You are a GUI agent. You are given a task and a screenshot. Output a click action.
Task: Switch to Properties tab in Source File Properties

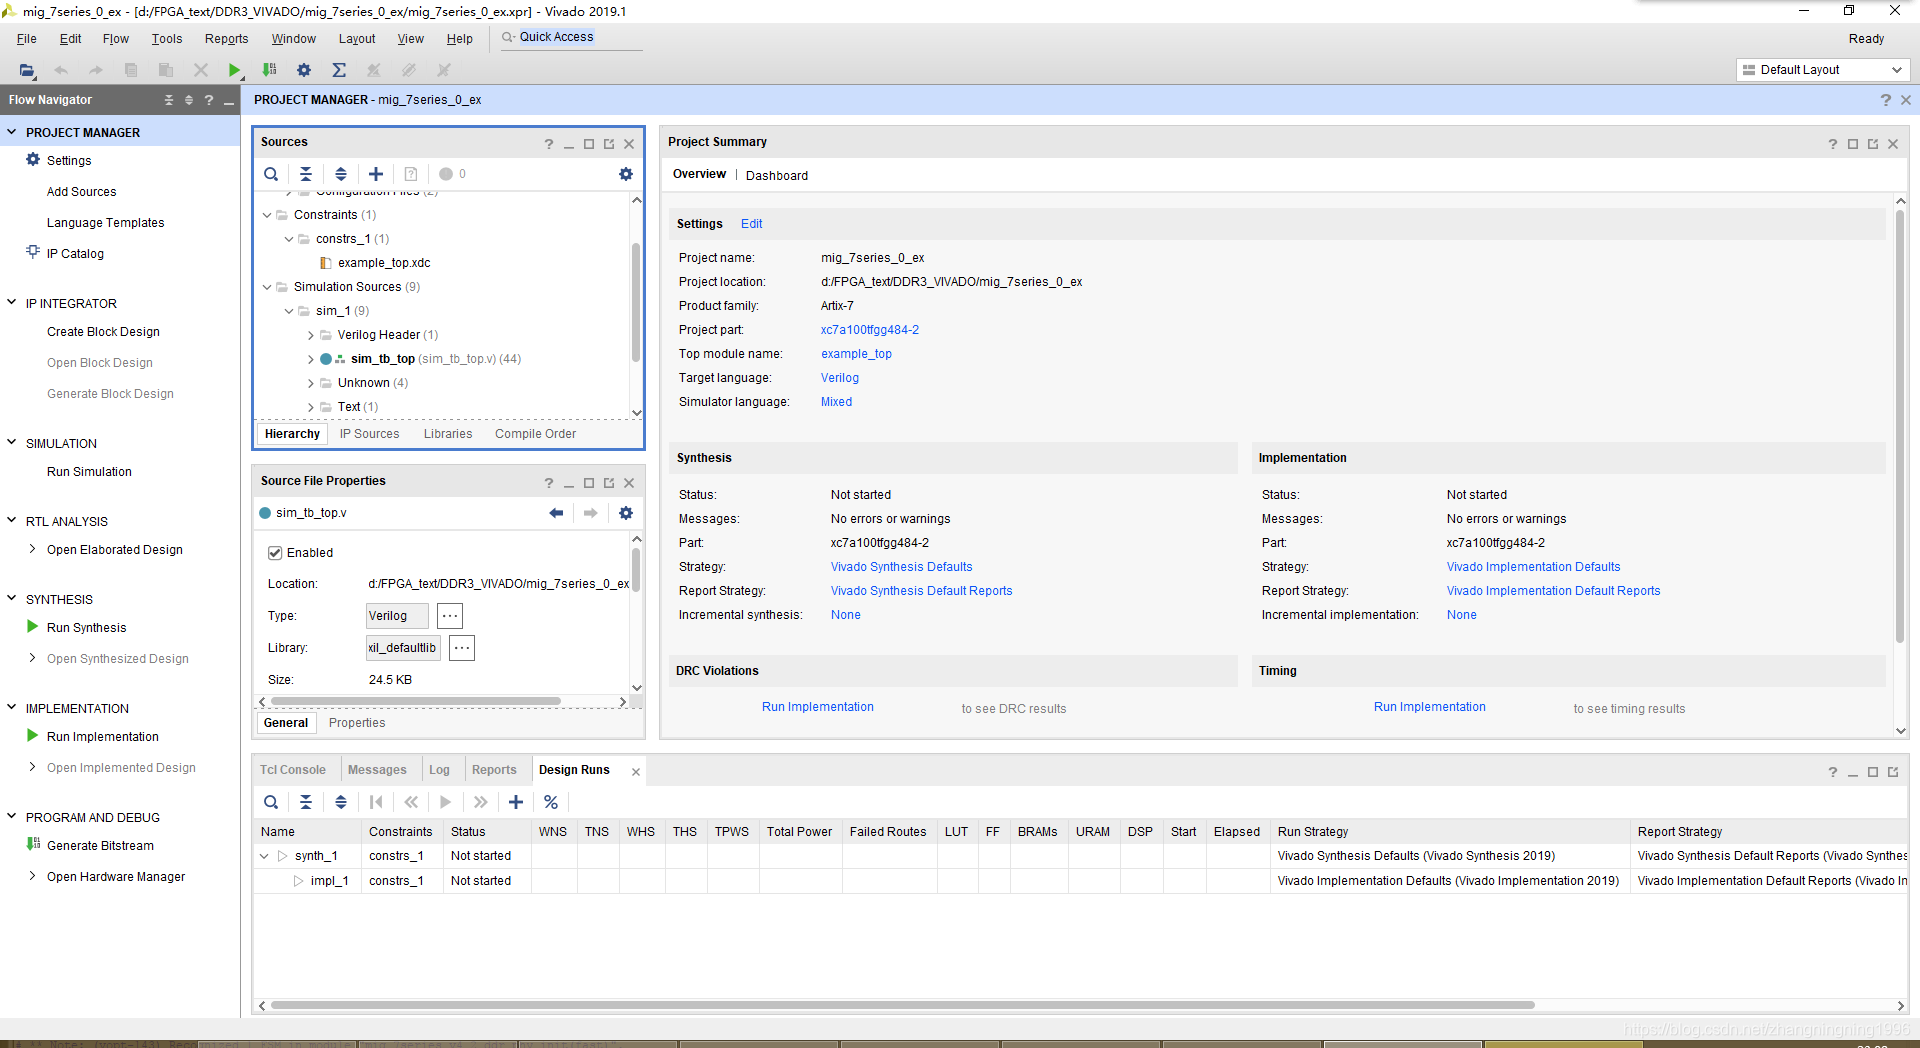357,723
